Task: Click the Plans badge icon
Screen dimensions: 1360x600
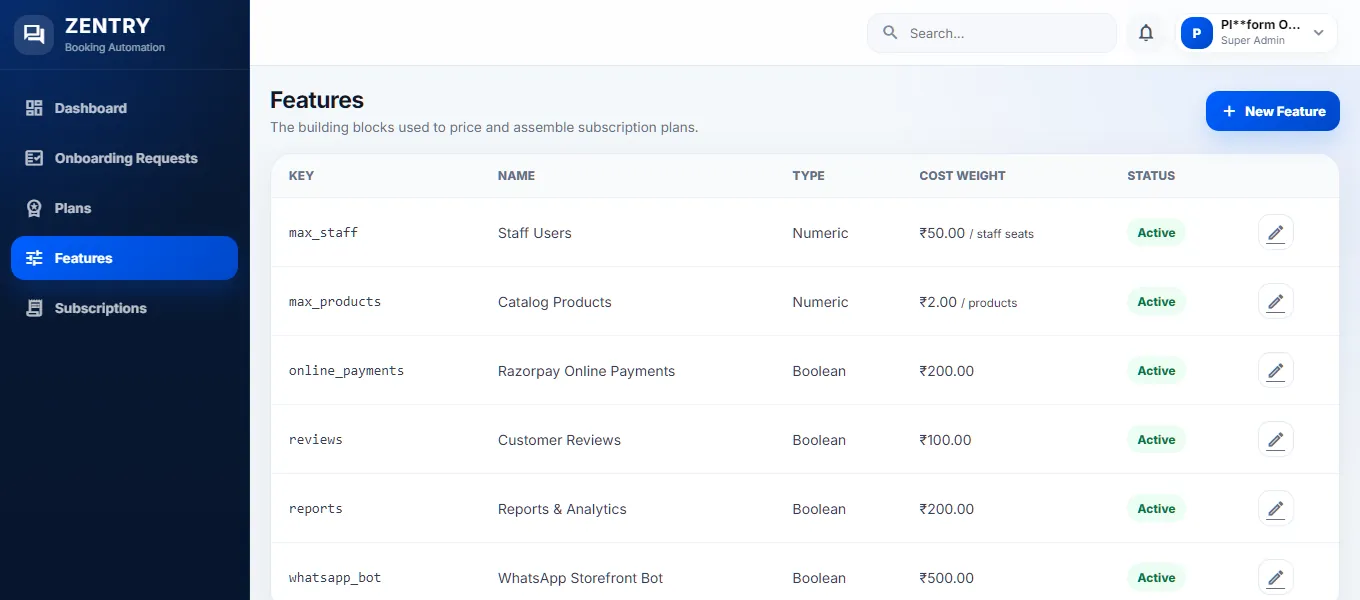Action: tap(34, 208)
